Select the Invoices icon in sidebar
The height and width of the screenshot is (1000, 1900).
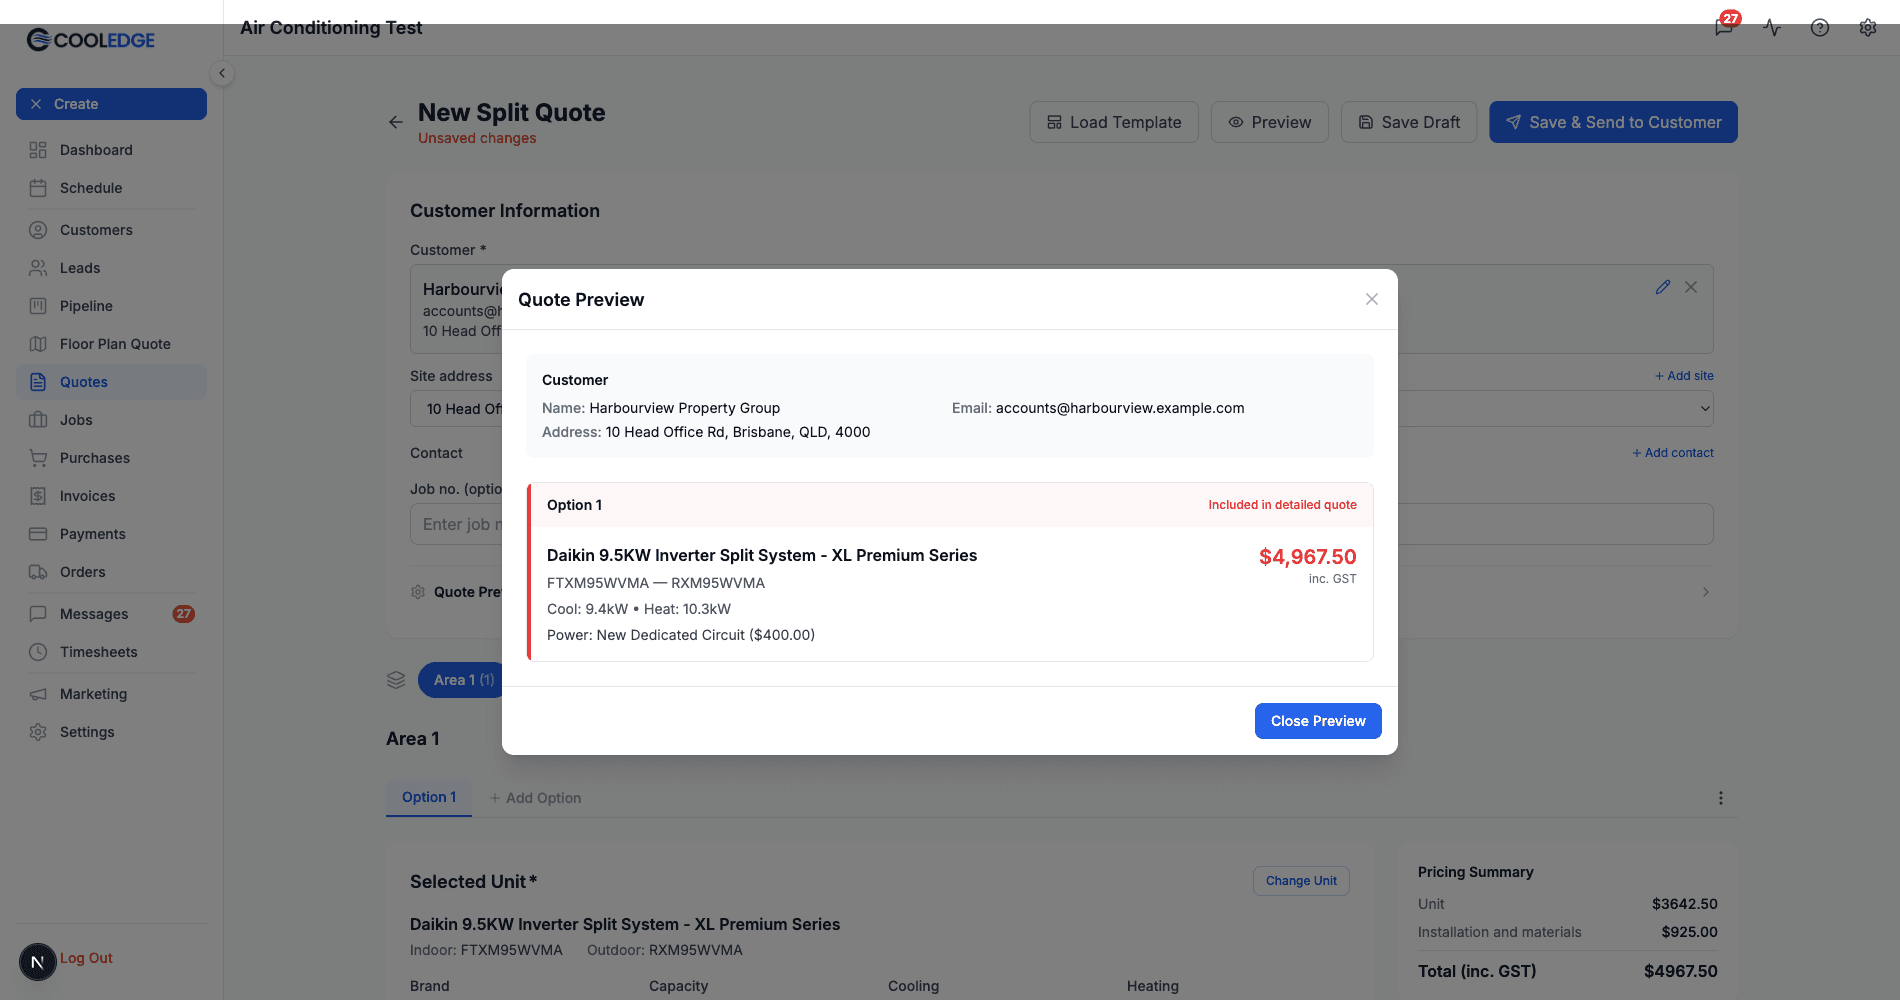(x=38, y=496)
